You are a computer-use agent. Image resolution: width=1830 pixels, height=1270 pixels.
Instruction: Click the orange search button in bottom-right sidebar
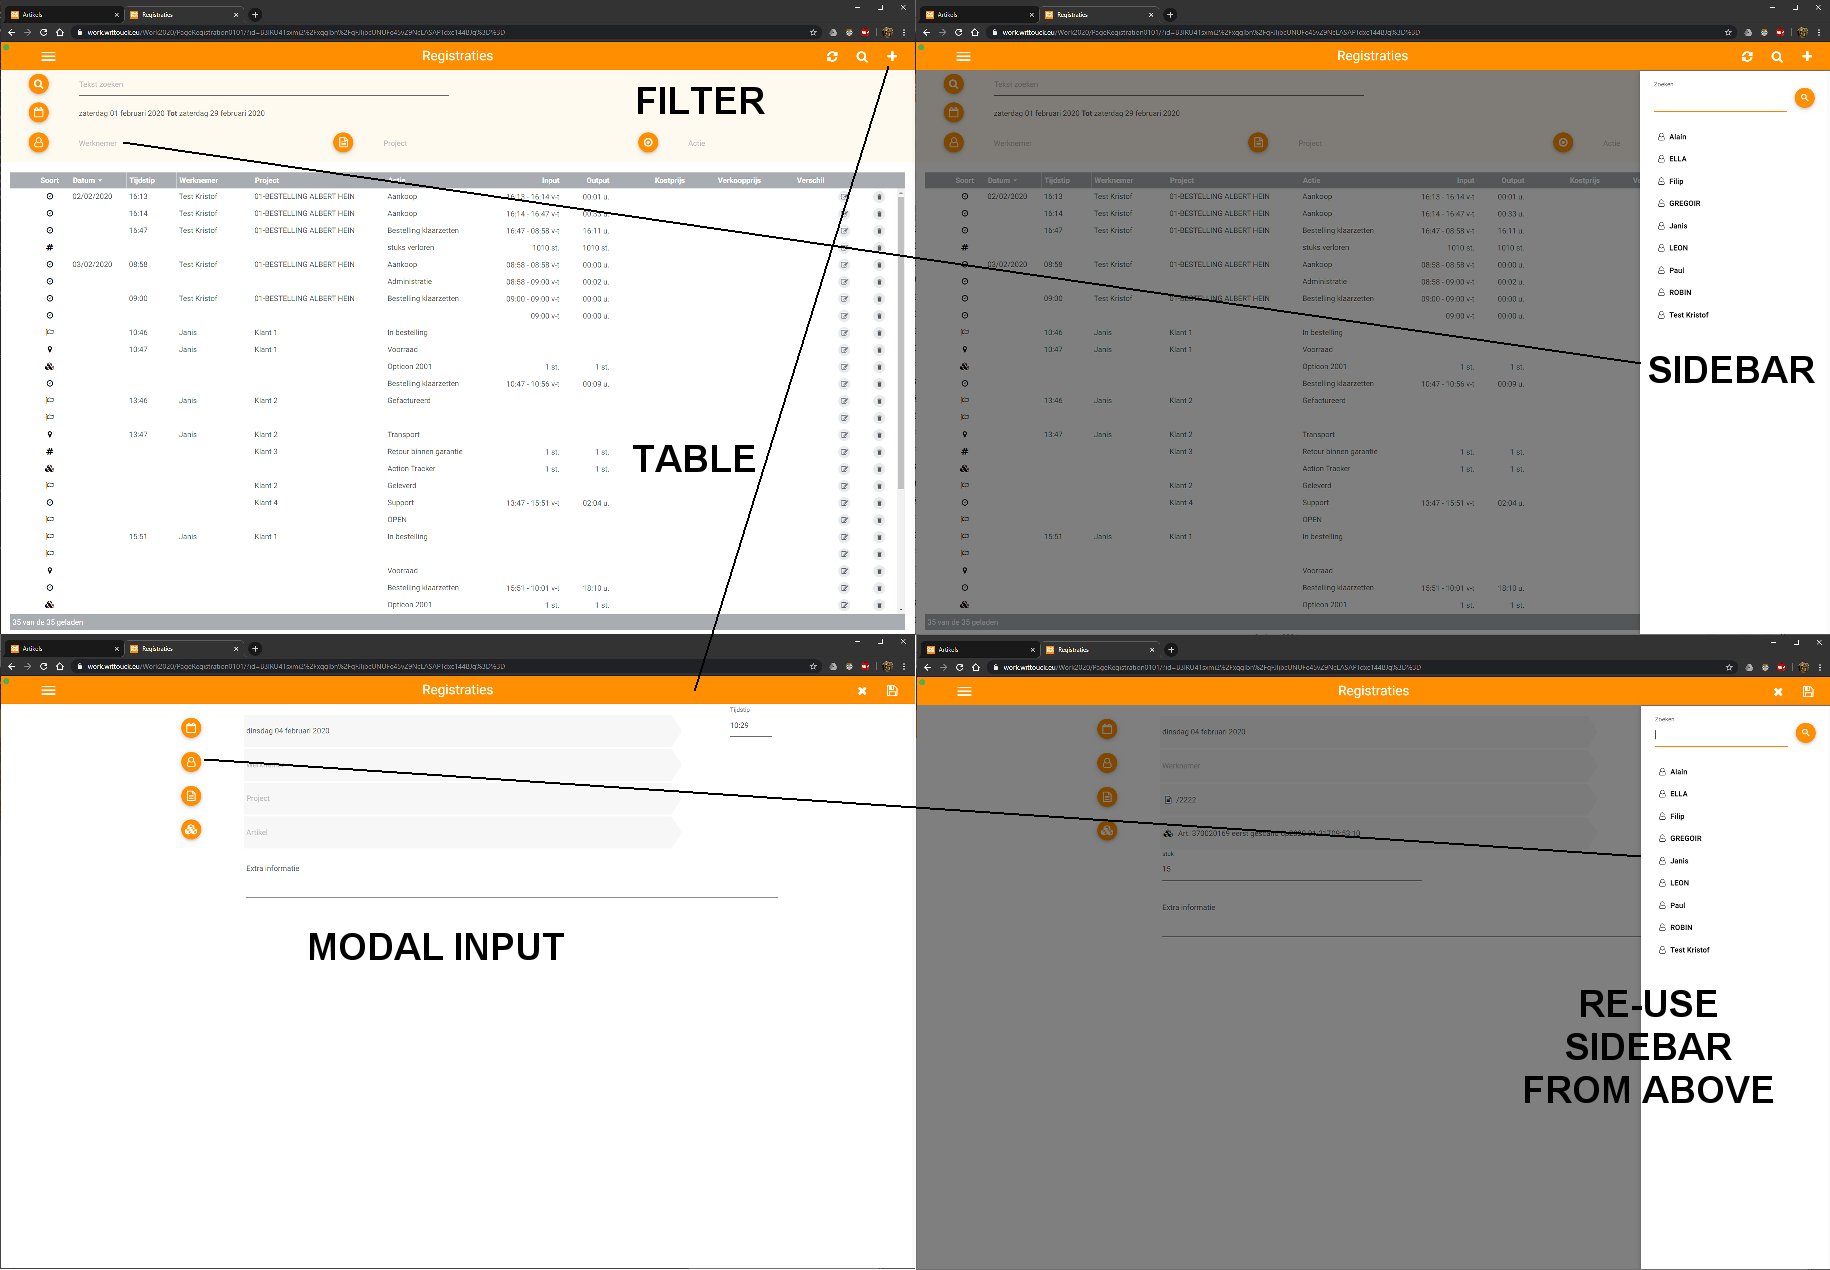[1805, 733]
